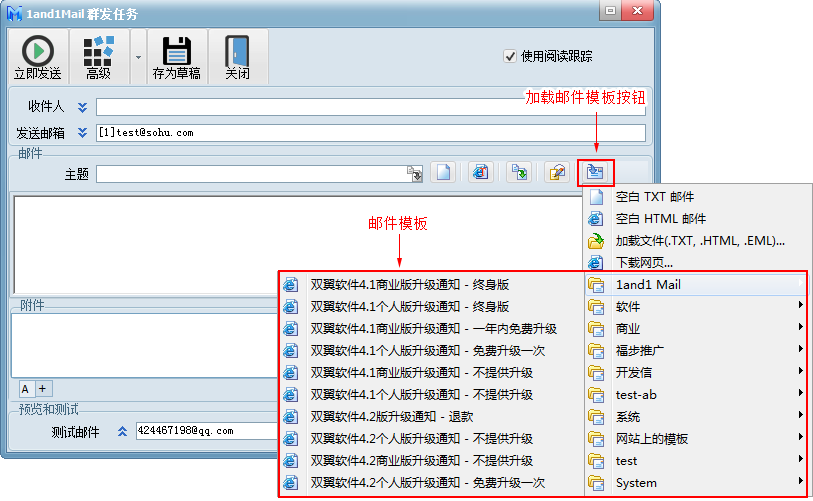The height and width of the screenshot is (501, 813).
Task: Select template 双翼软件4.2商业版升级通知 - 不提供升级
Action: (432, 461)
